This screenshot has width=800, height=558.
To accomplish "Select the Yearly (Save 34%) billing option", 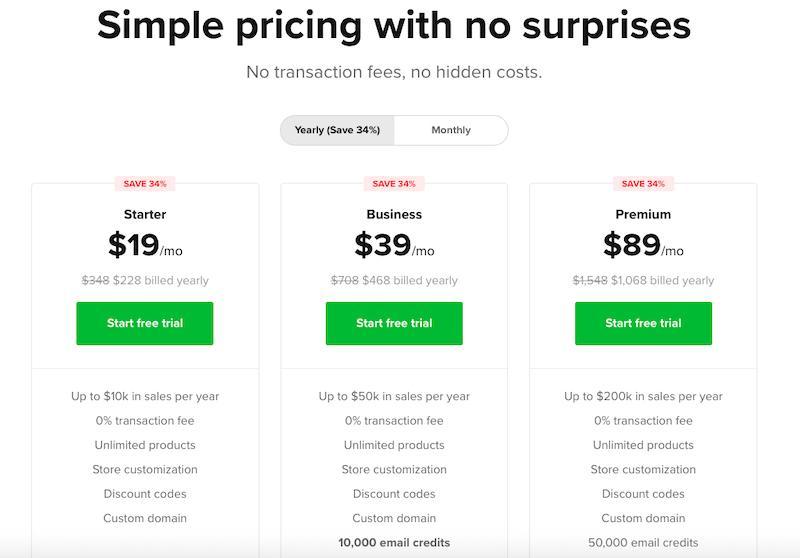I will click(337, 130).
